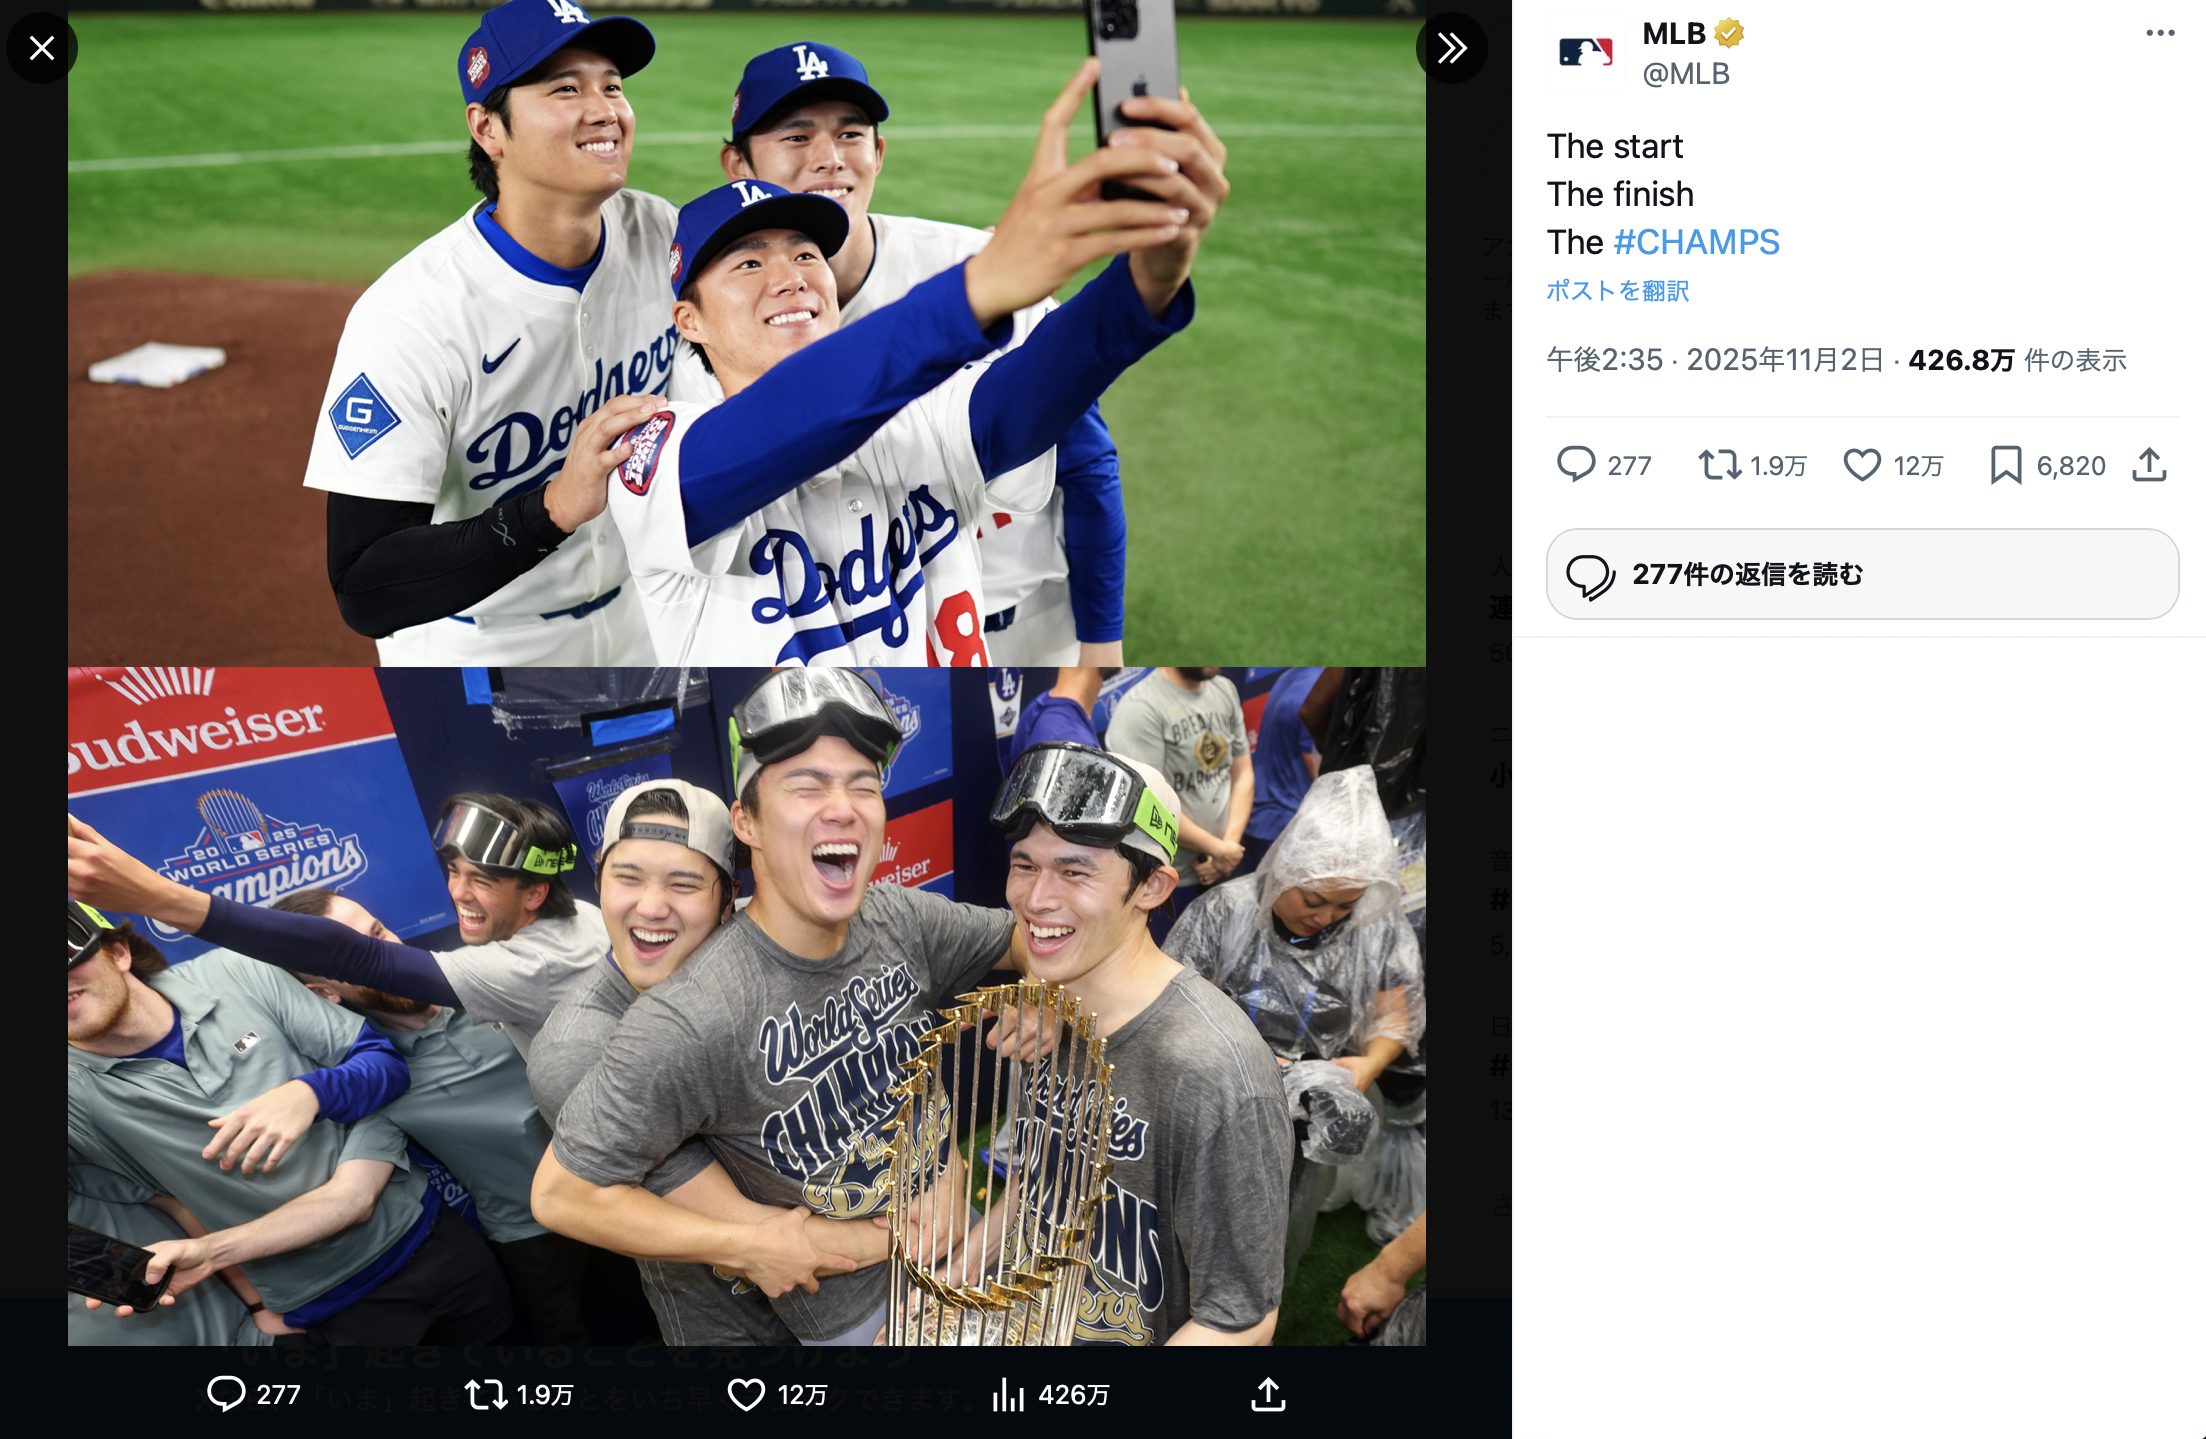Click the MLB profile avatar

click(1586, 53)
